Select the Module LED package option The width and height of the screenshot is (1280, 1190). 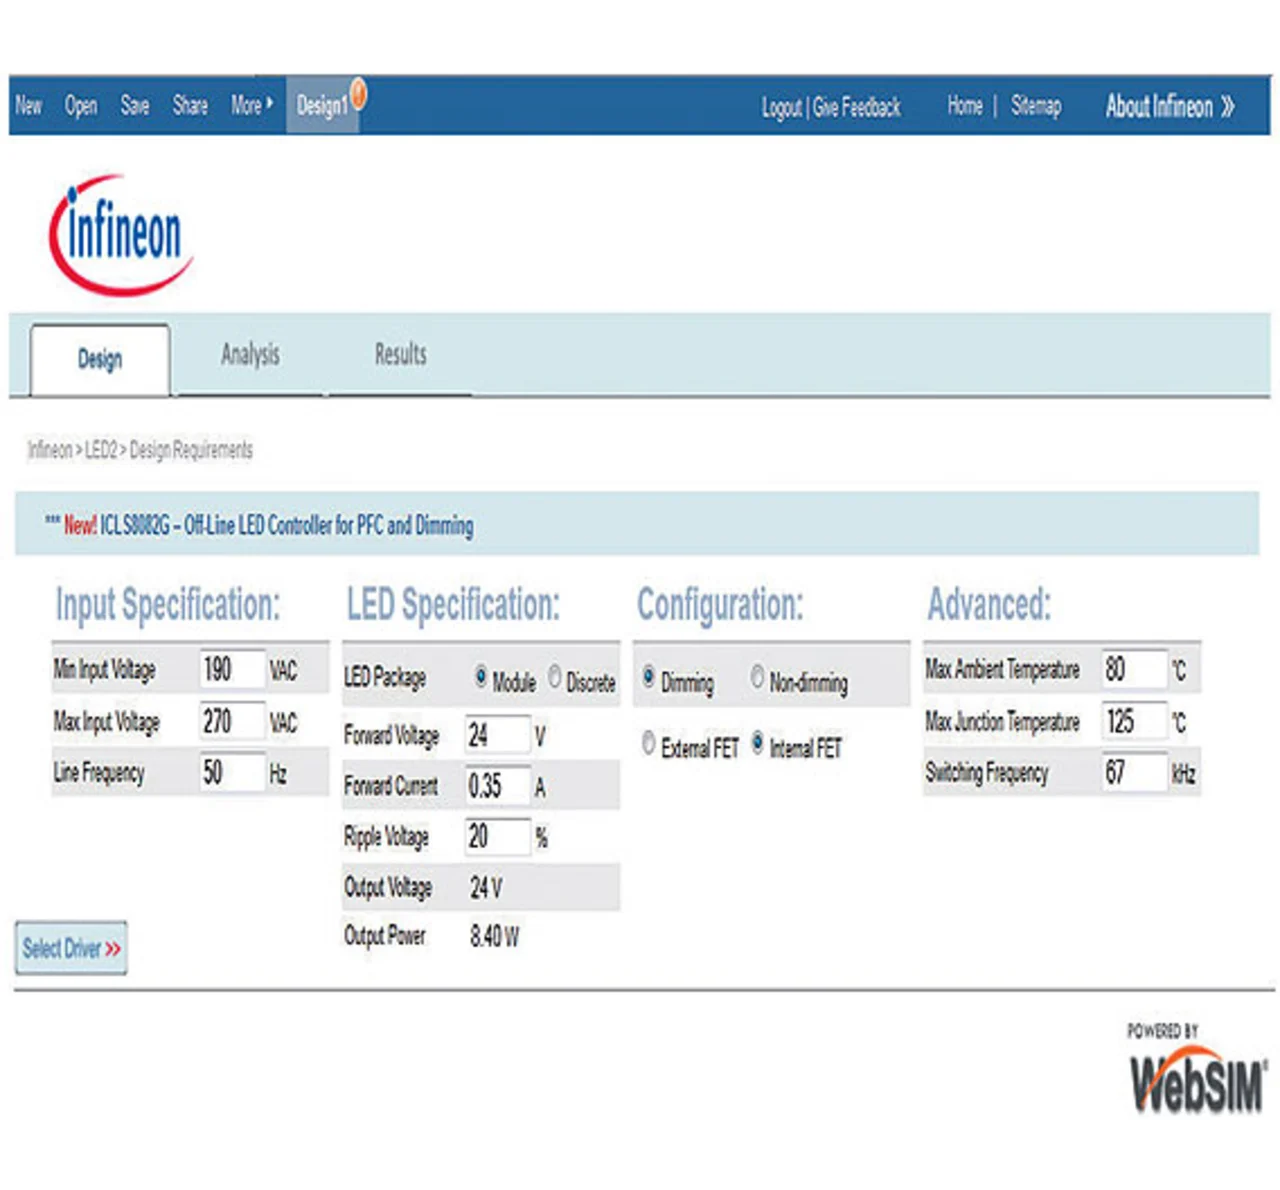481,677
